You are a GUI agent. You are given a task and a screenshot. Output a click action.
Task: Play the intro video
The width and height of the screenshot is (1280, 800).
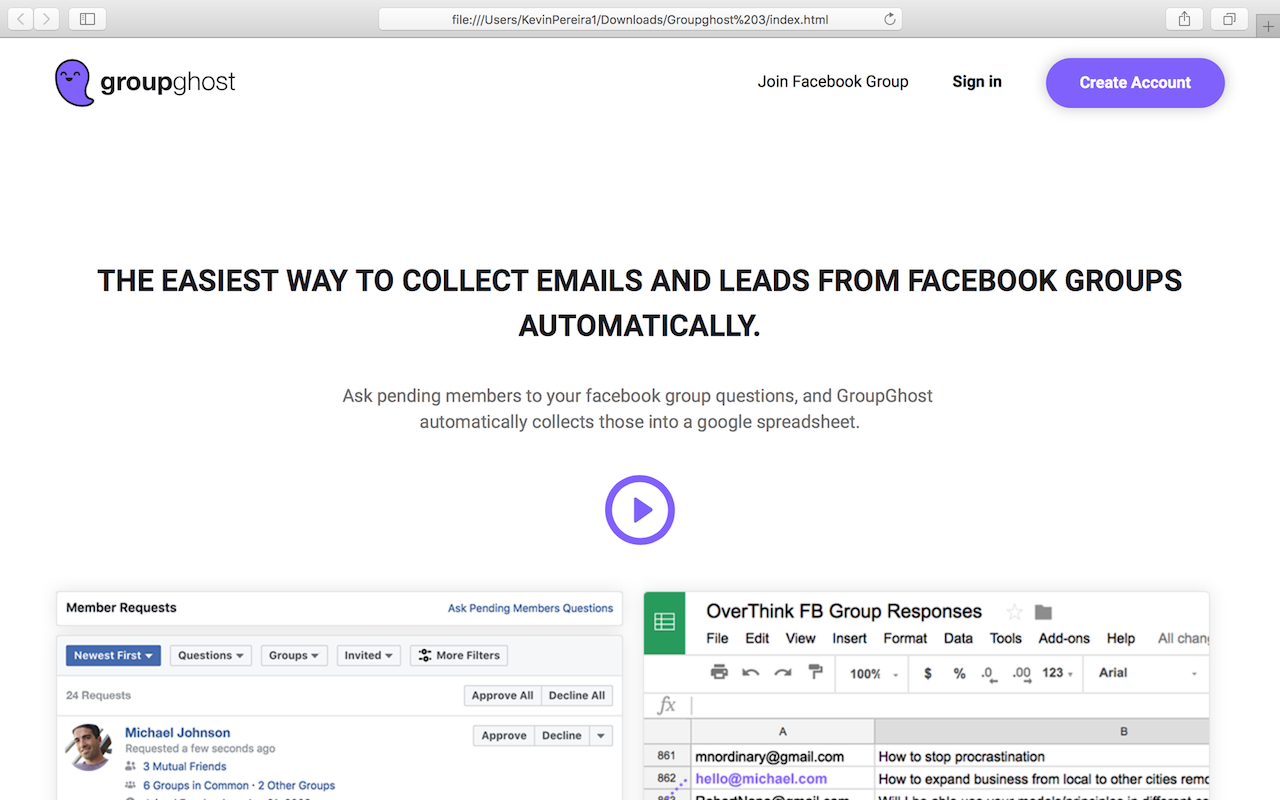(640, 510)
